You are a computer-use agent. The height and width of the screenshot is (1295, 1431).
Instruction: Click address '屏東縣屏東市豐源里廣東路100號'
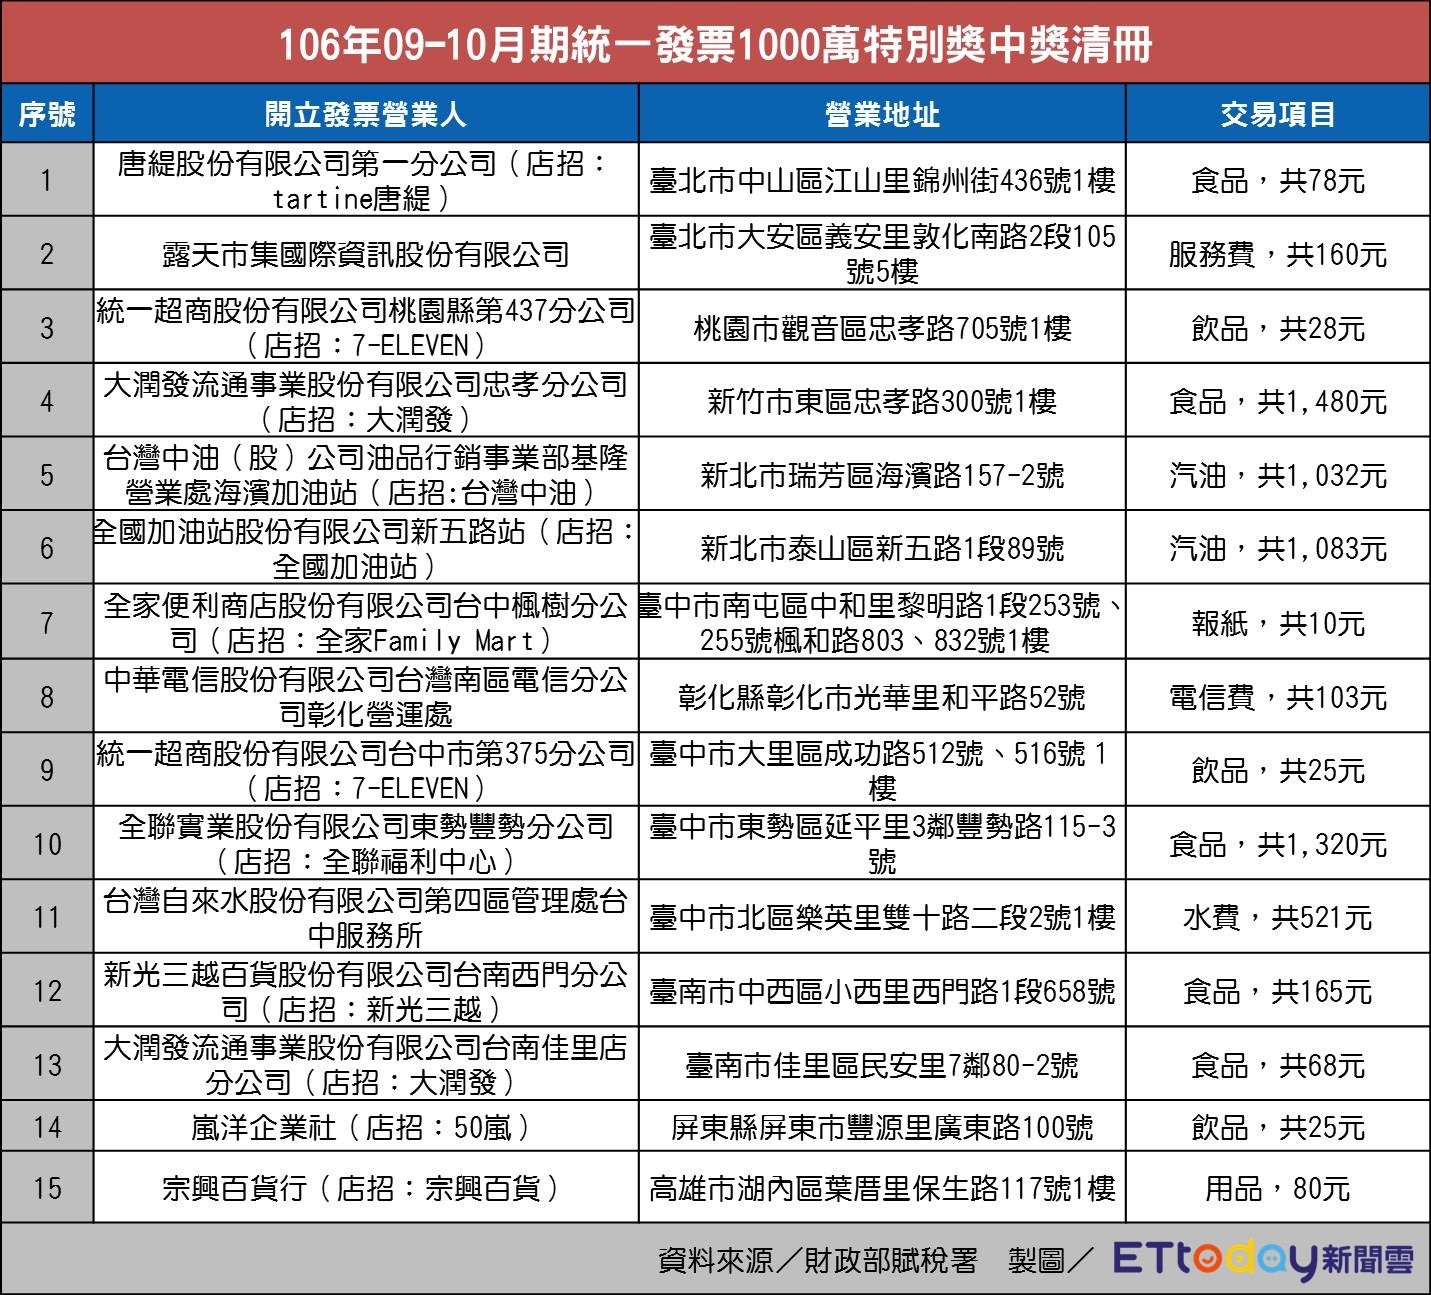point(882,1127)
